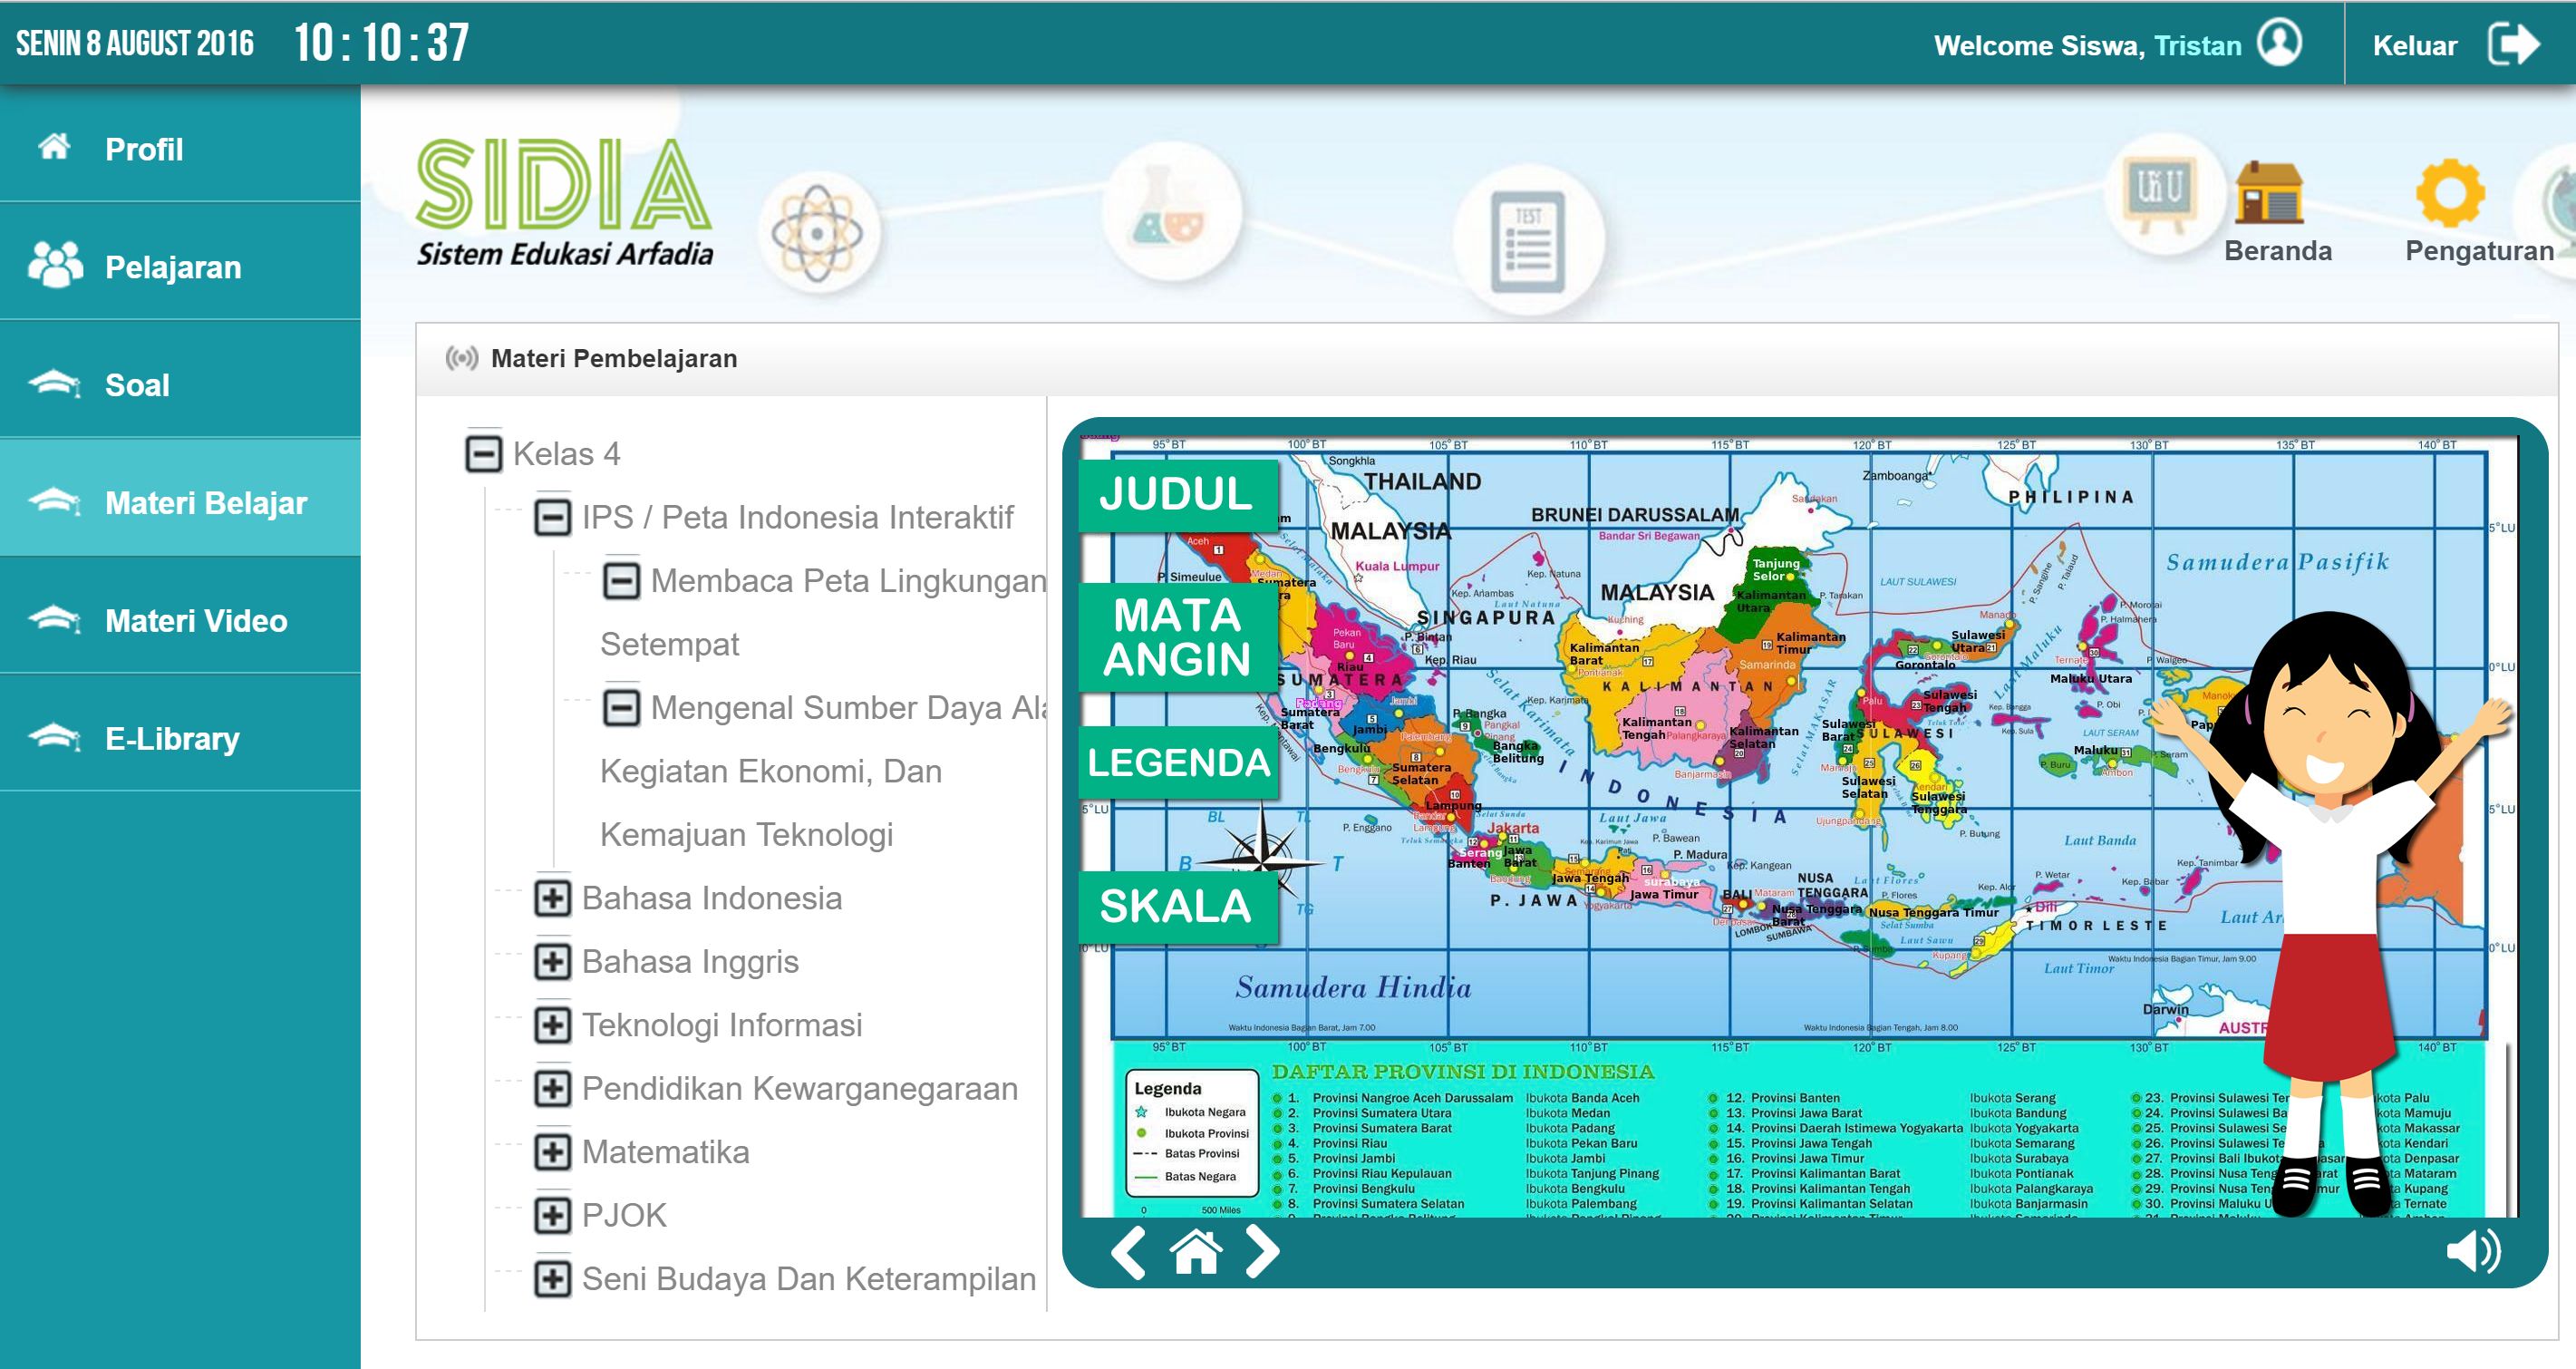Click the SKALA map button
The height and width of the screenshot is (1369, 2576).
click(x=1178, y=907)
